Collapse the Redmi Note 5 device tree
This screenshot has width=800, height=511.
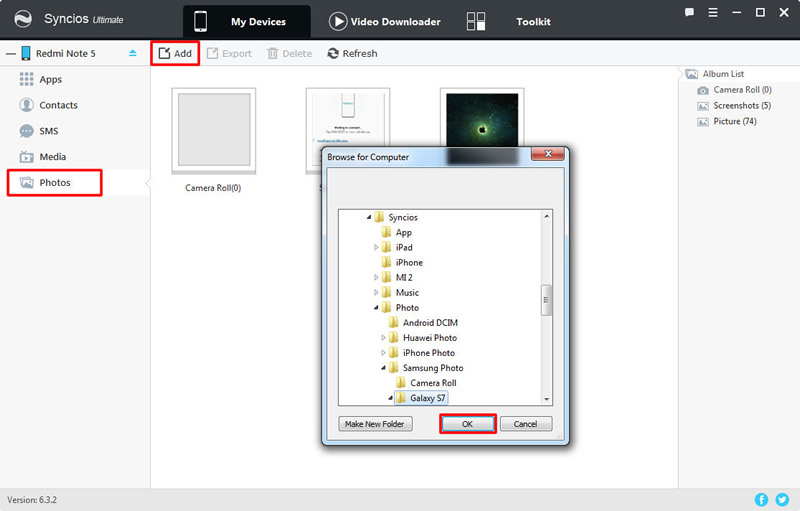(x=11, y=54)
